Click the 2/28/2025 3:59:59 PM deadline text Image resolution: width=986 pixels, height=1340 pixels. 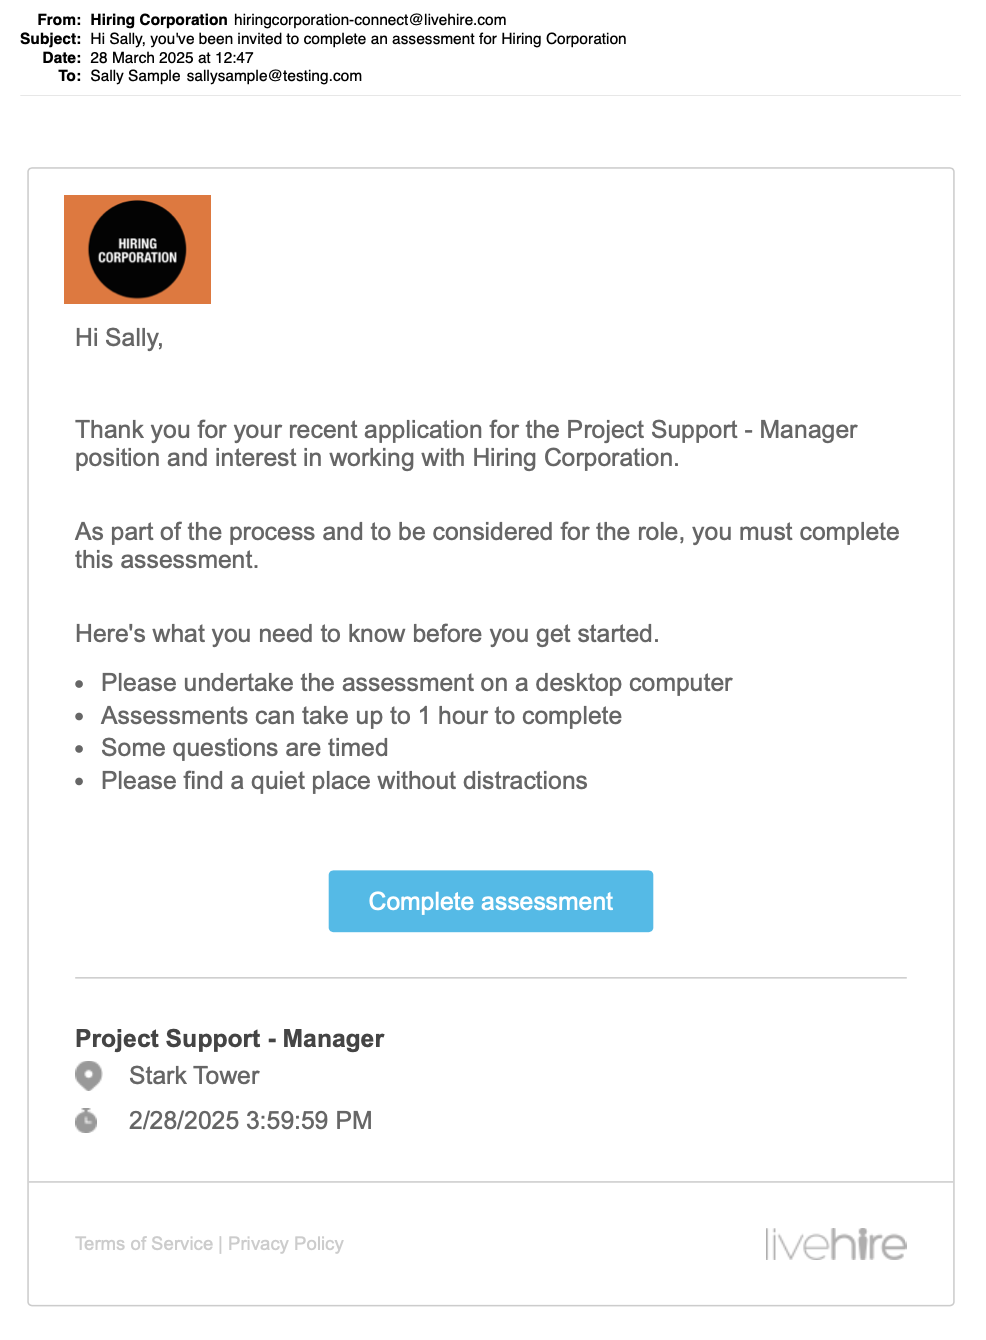click(x=250, y=1121)
